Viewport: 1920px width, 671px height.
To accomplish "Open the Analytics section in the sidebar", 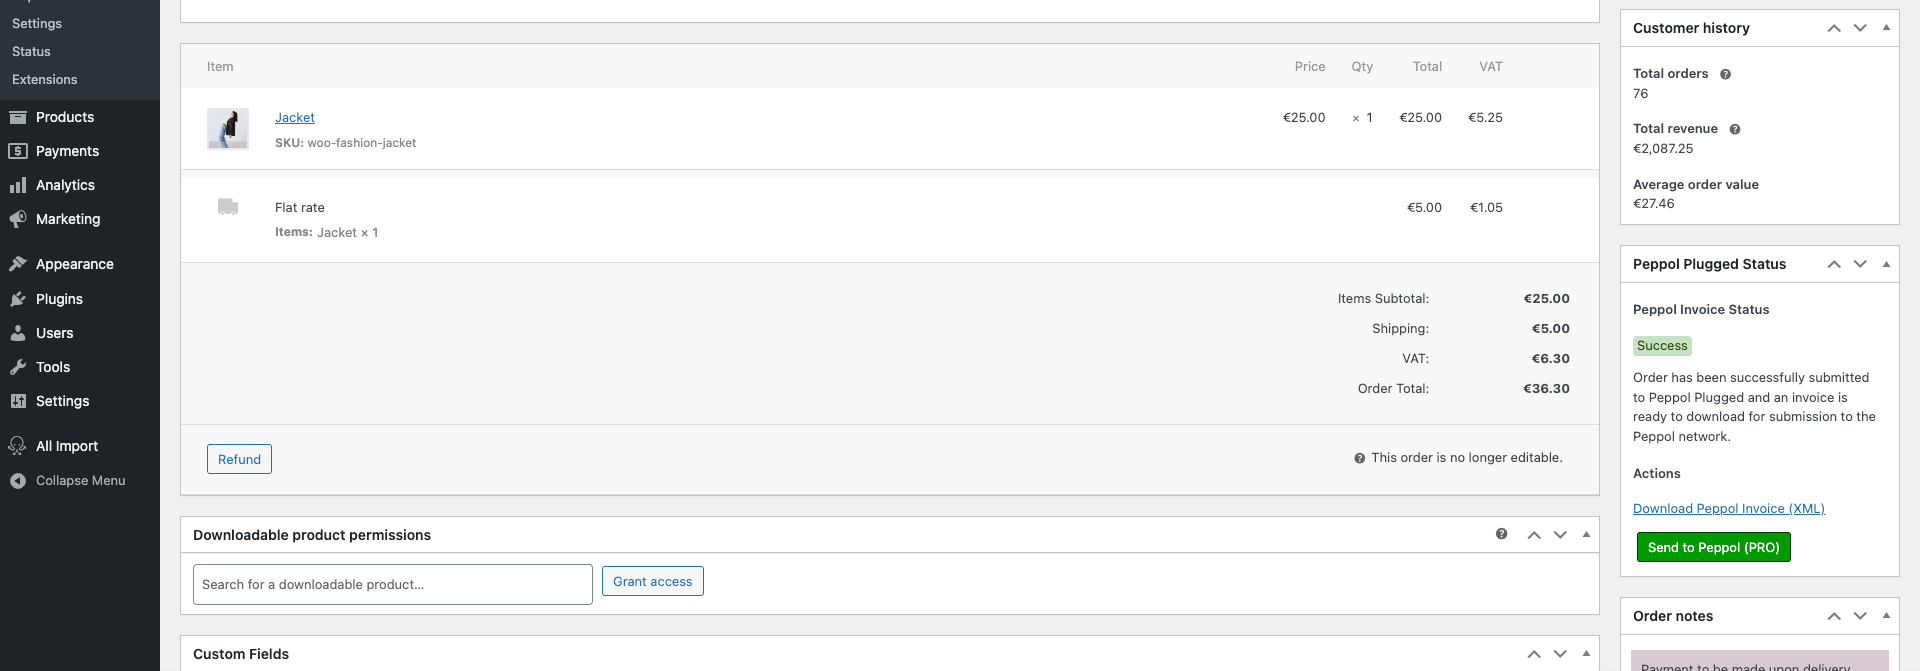I will click(65, 185).
